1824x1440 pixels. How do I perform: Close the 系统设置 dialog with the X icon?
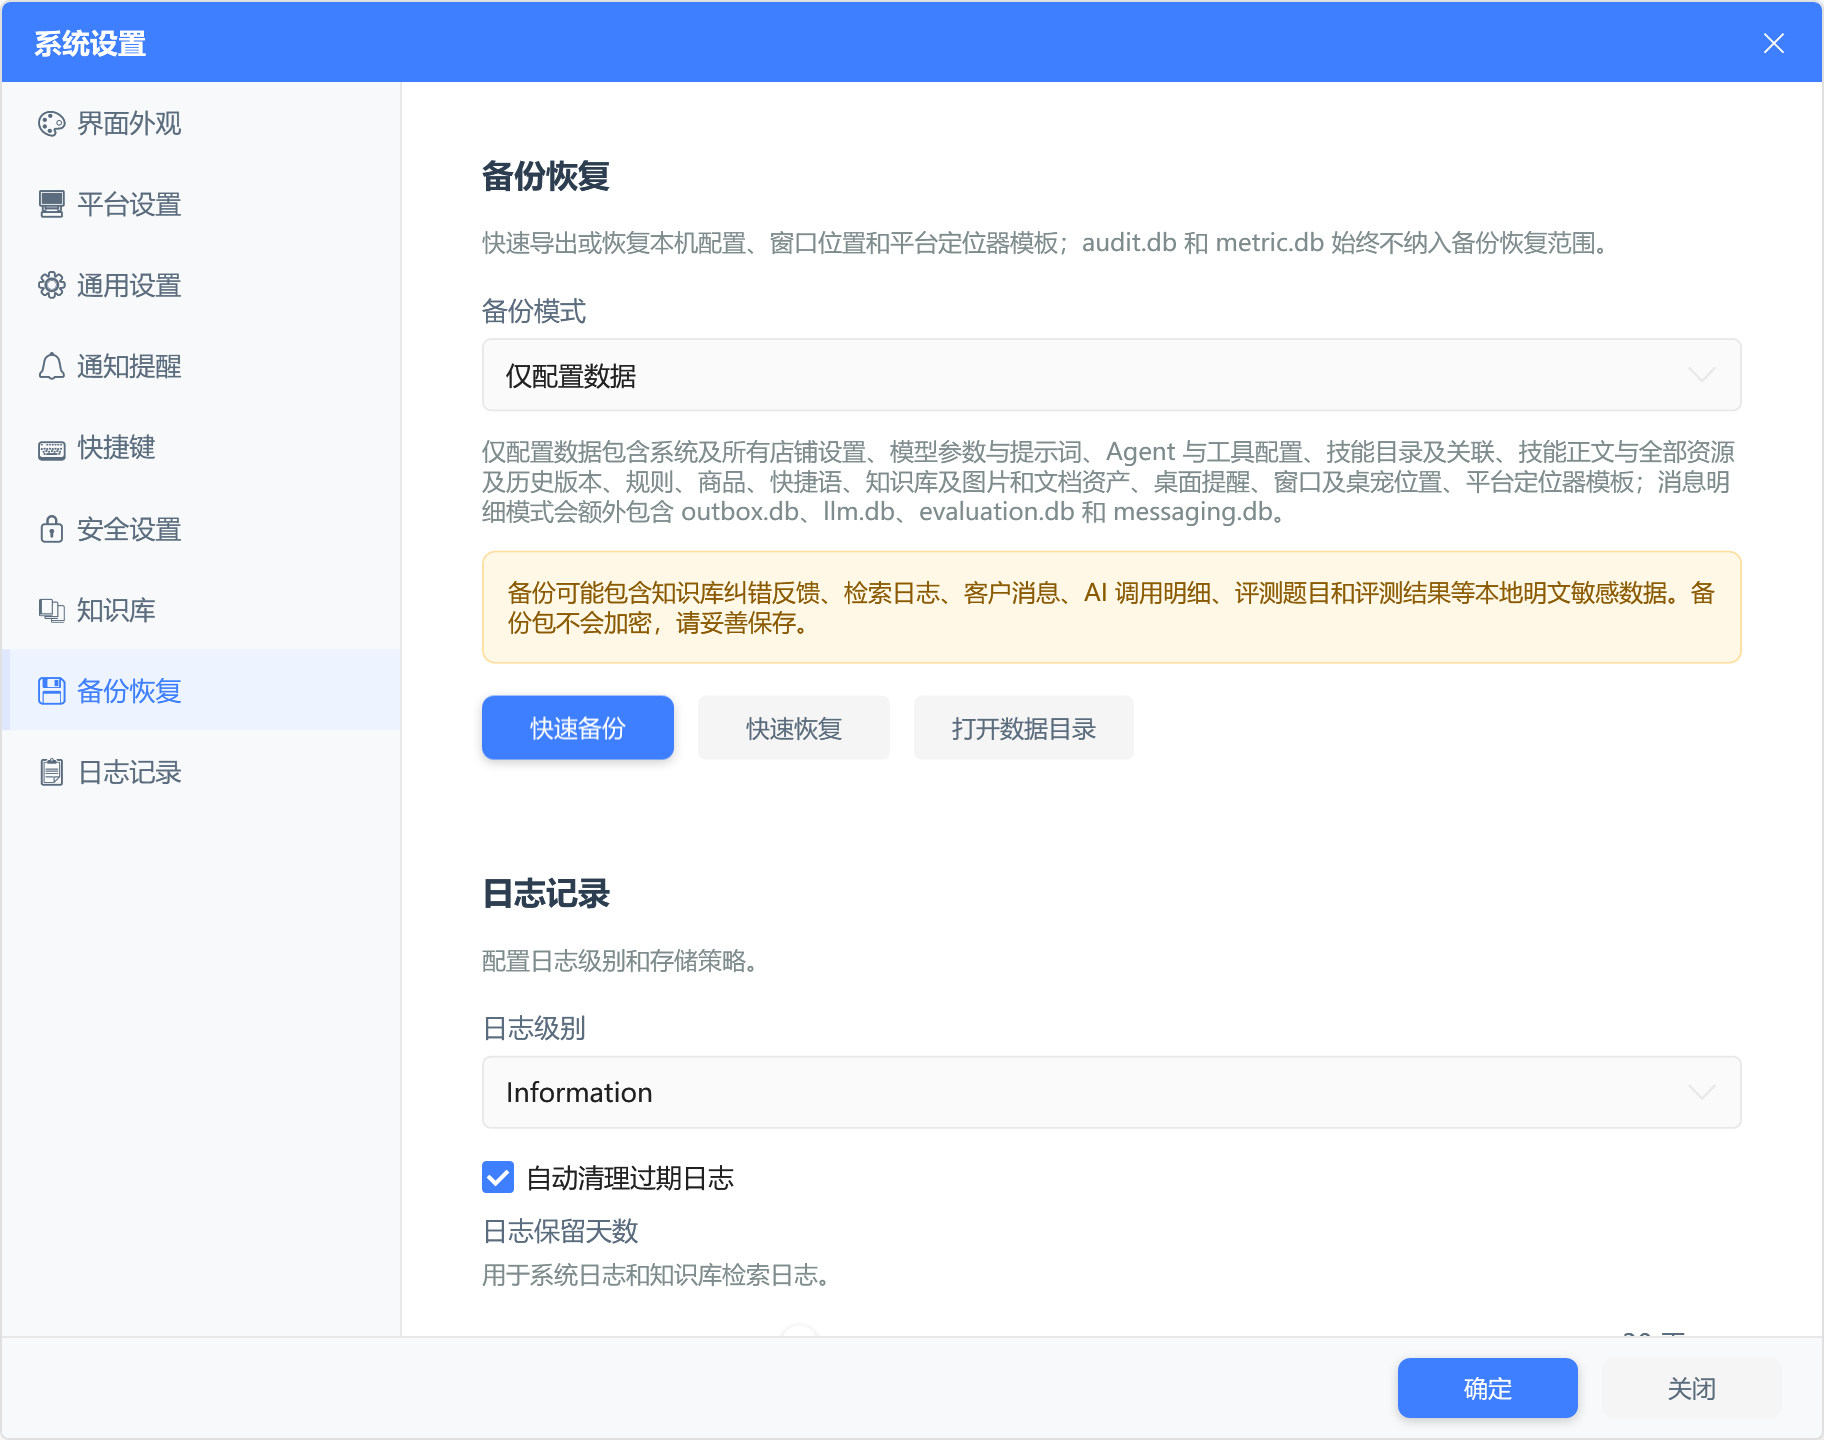[x=1773, y=43]
